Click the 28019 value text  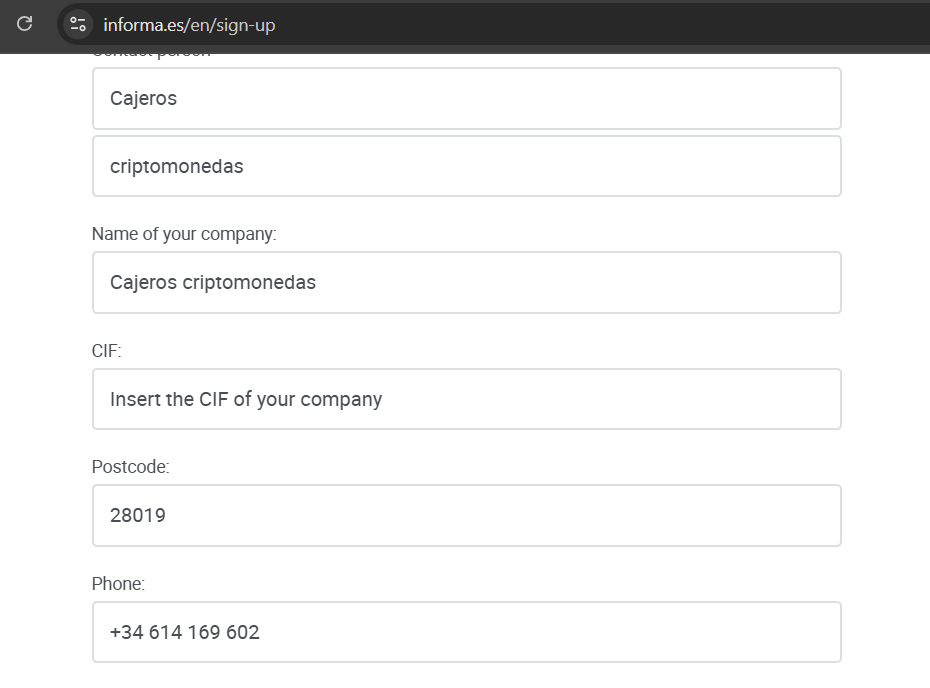tap(138, 515)
